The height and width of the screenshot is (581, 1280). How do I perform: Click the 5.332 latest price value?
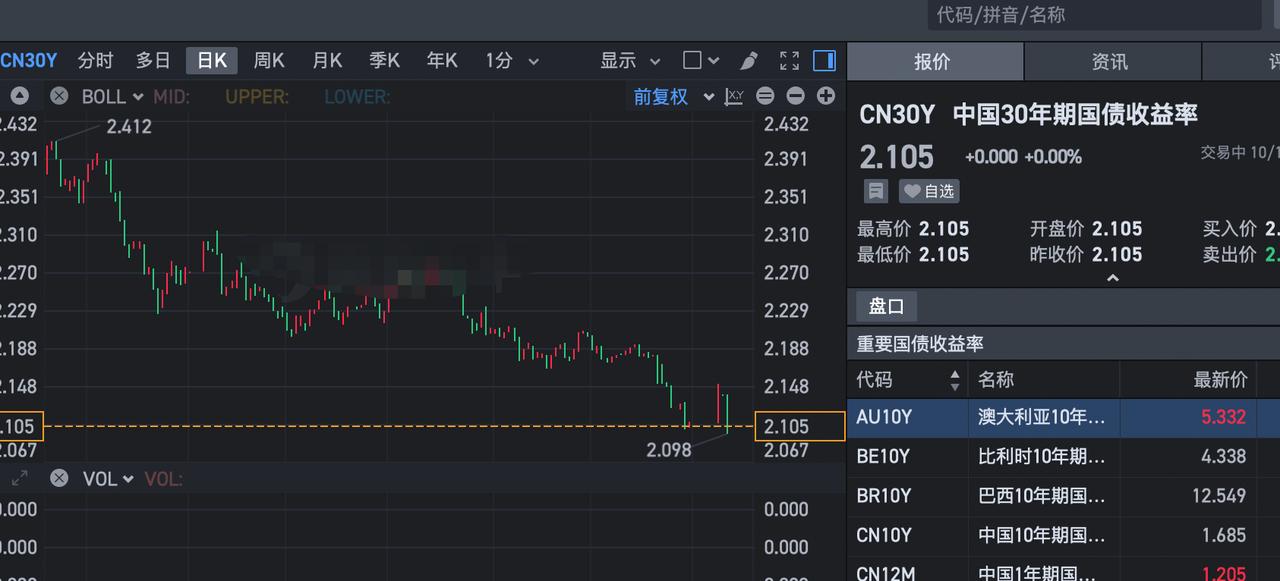pos(1223,417)
